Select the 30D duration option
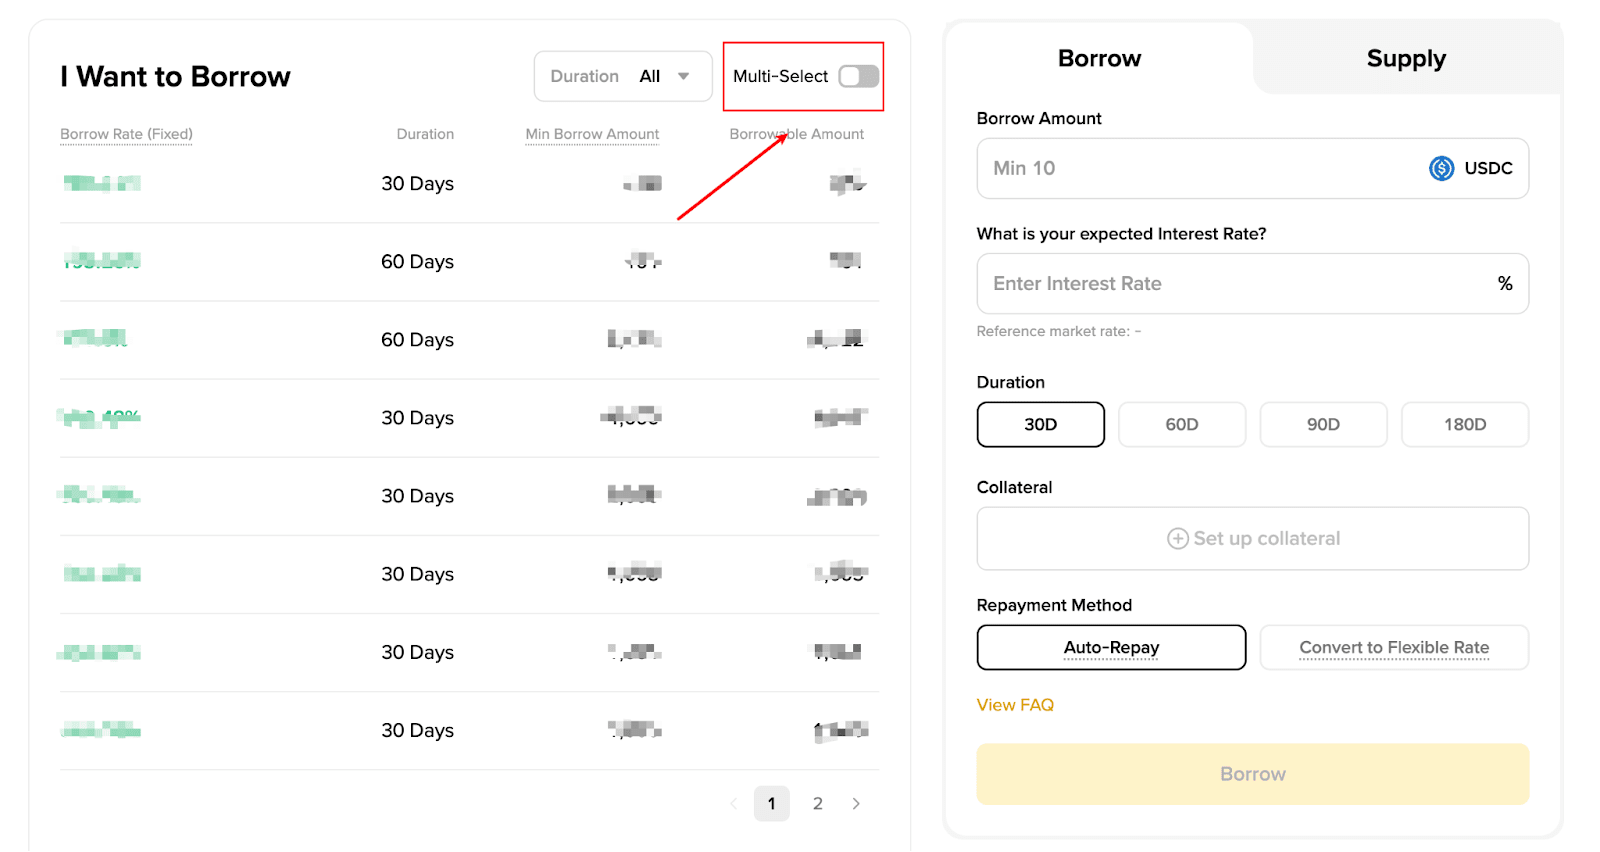Screen dimensions: 1600x852 click(1040, 425)
